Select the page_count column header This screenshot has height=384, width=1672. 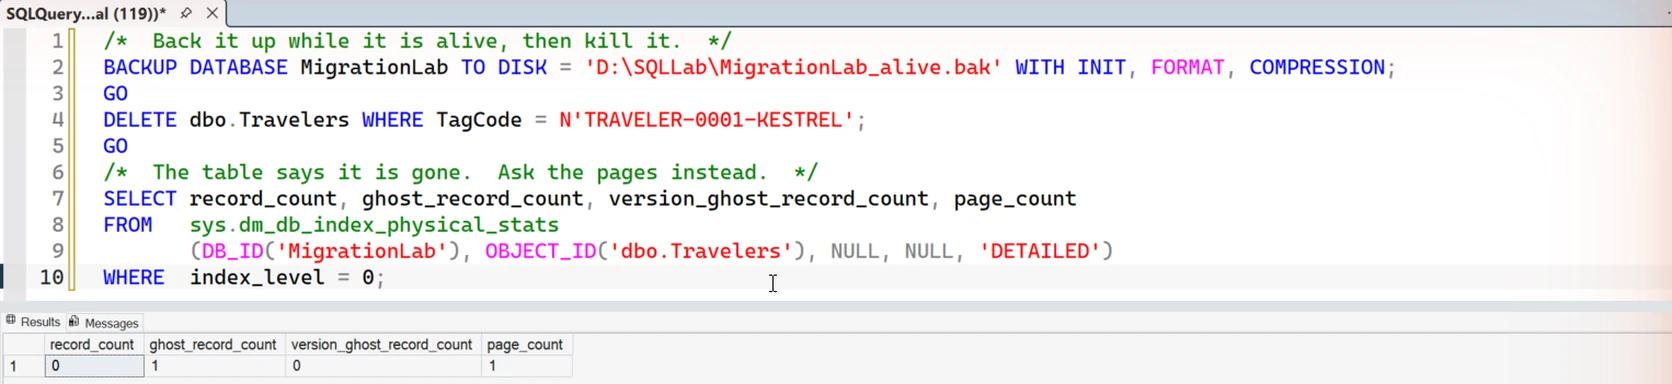pos(527,344)
